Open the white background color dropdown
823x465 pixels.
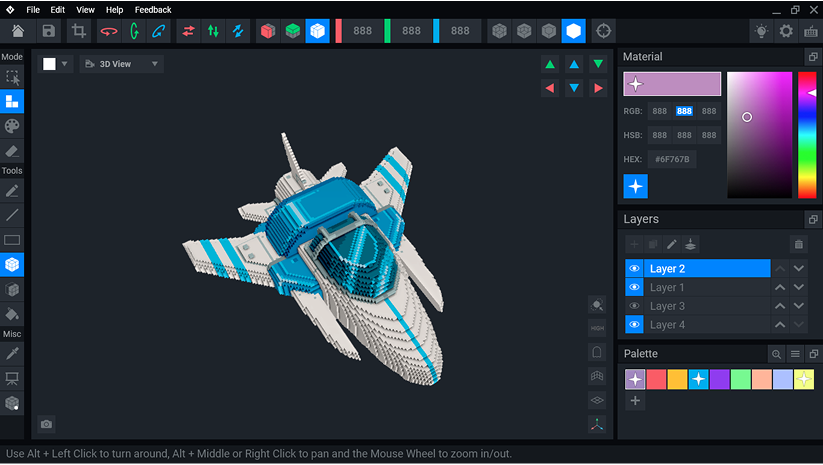pos(56,64)
